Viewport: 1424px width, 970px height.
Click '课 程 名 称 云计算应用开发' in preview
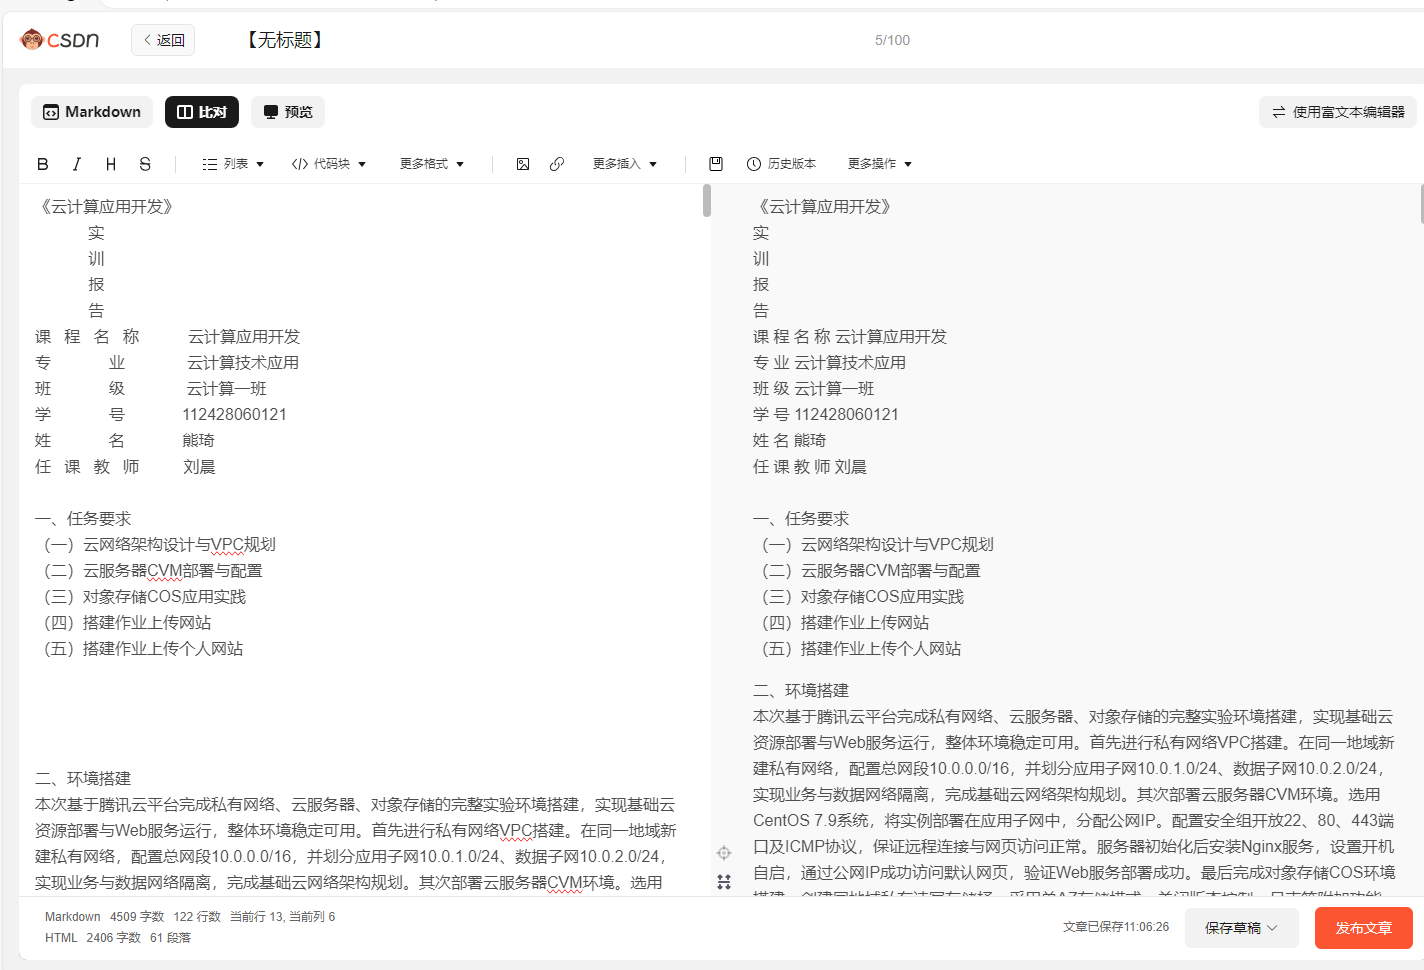pos(850,337)
